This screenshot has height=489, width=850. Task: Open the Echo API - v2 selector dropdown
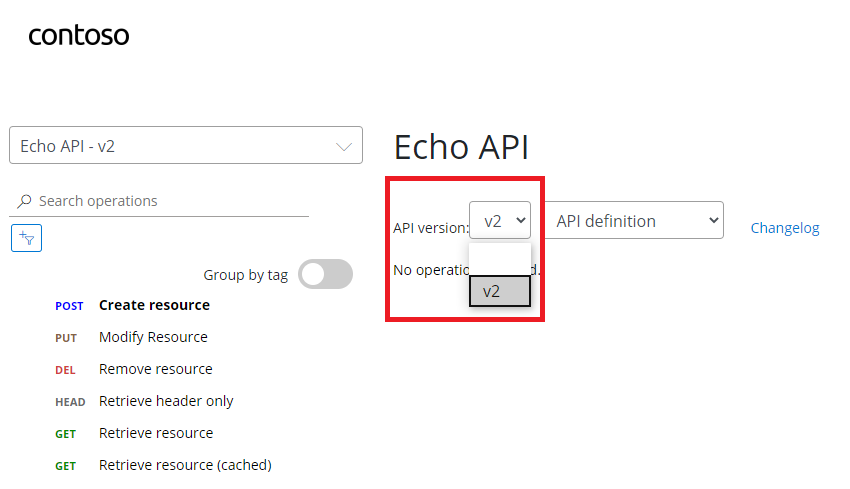point(185,145)
